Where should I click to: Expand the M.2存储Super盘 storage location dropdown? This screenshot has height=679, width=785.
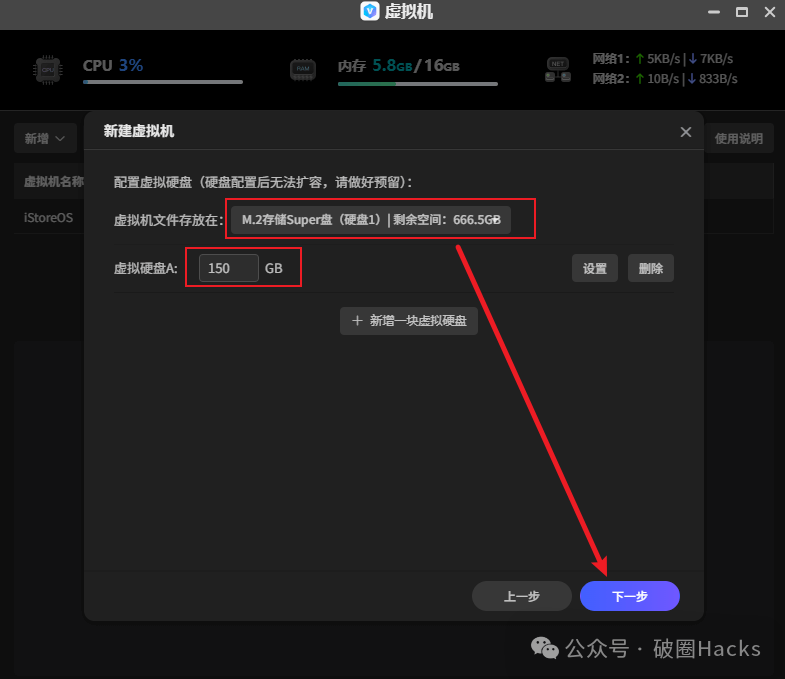tap(371, 220)
